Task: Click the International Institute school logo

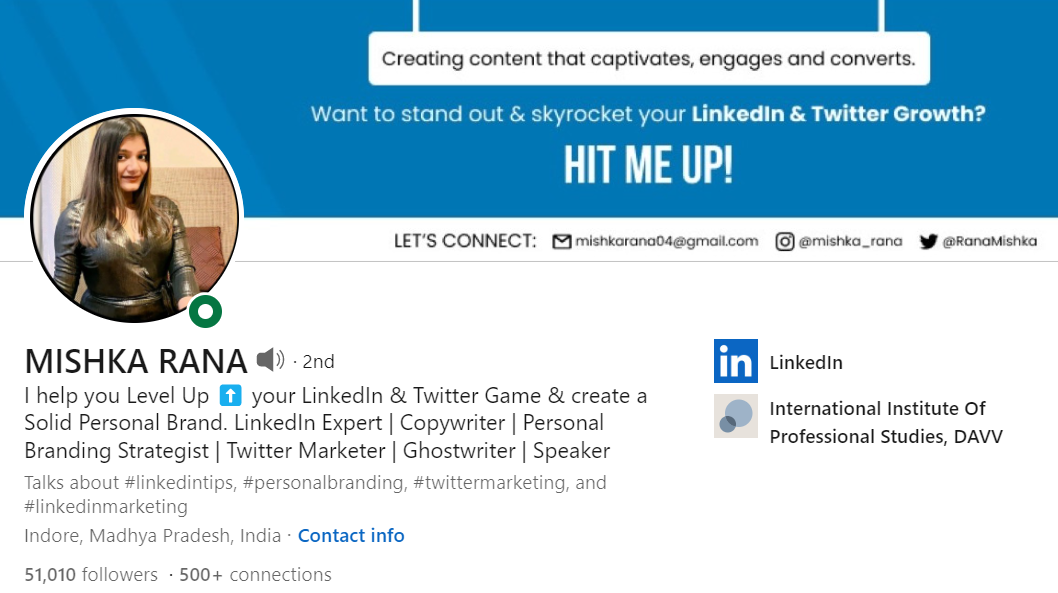Action: [x=735, y=416]
